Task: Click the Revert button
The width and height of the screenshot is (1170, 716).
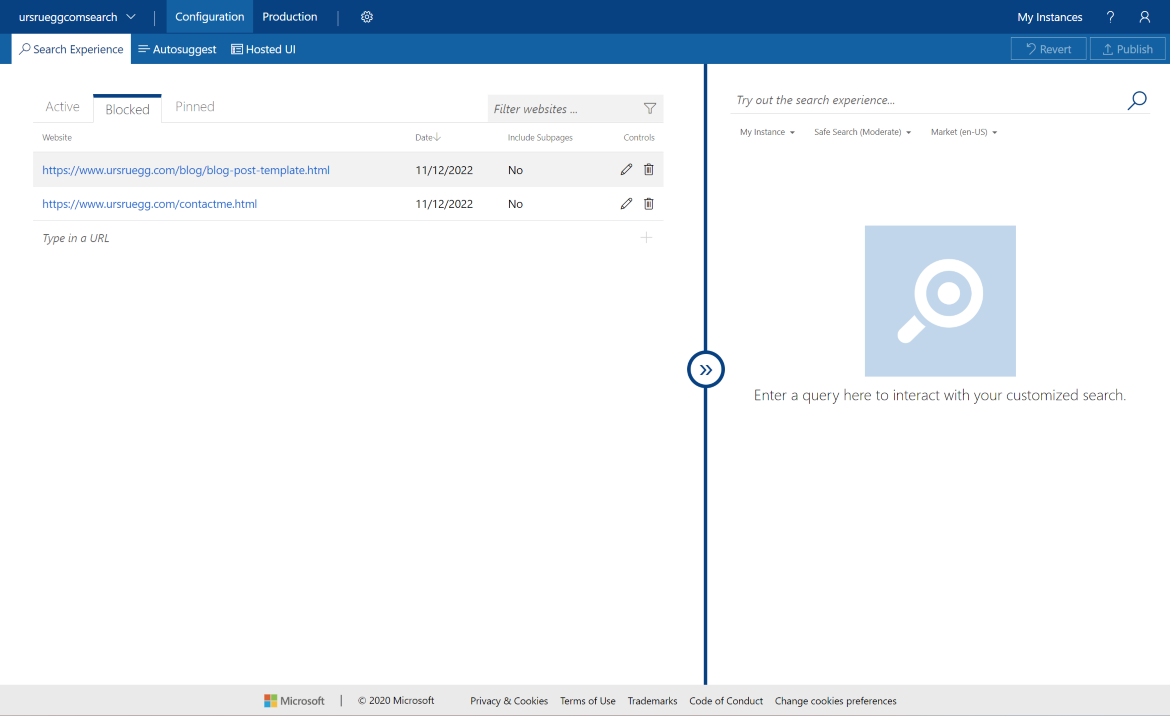Action: (1048, 49)
